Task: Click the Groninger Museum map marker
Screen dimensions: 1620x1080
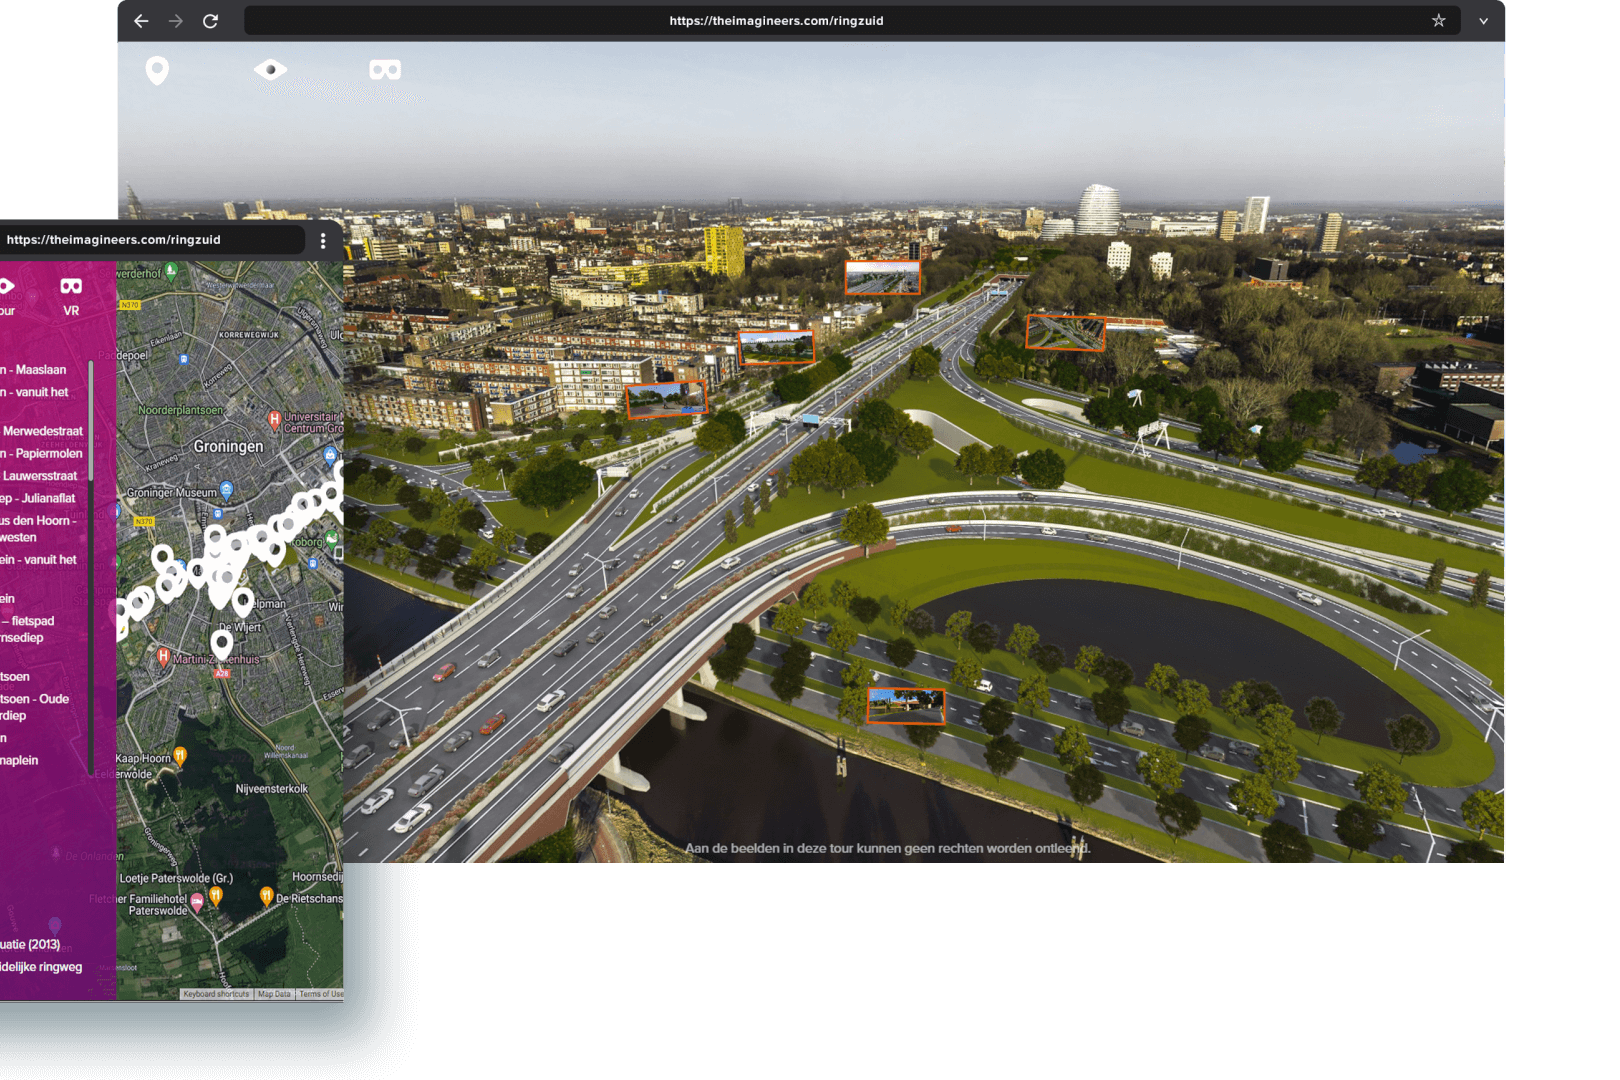Action: (x=227, y=489)
